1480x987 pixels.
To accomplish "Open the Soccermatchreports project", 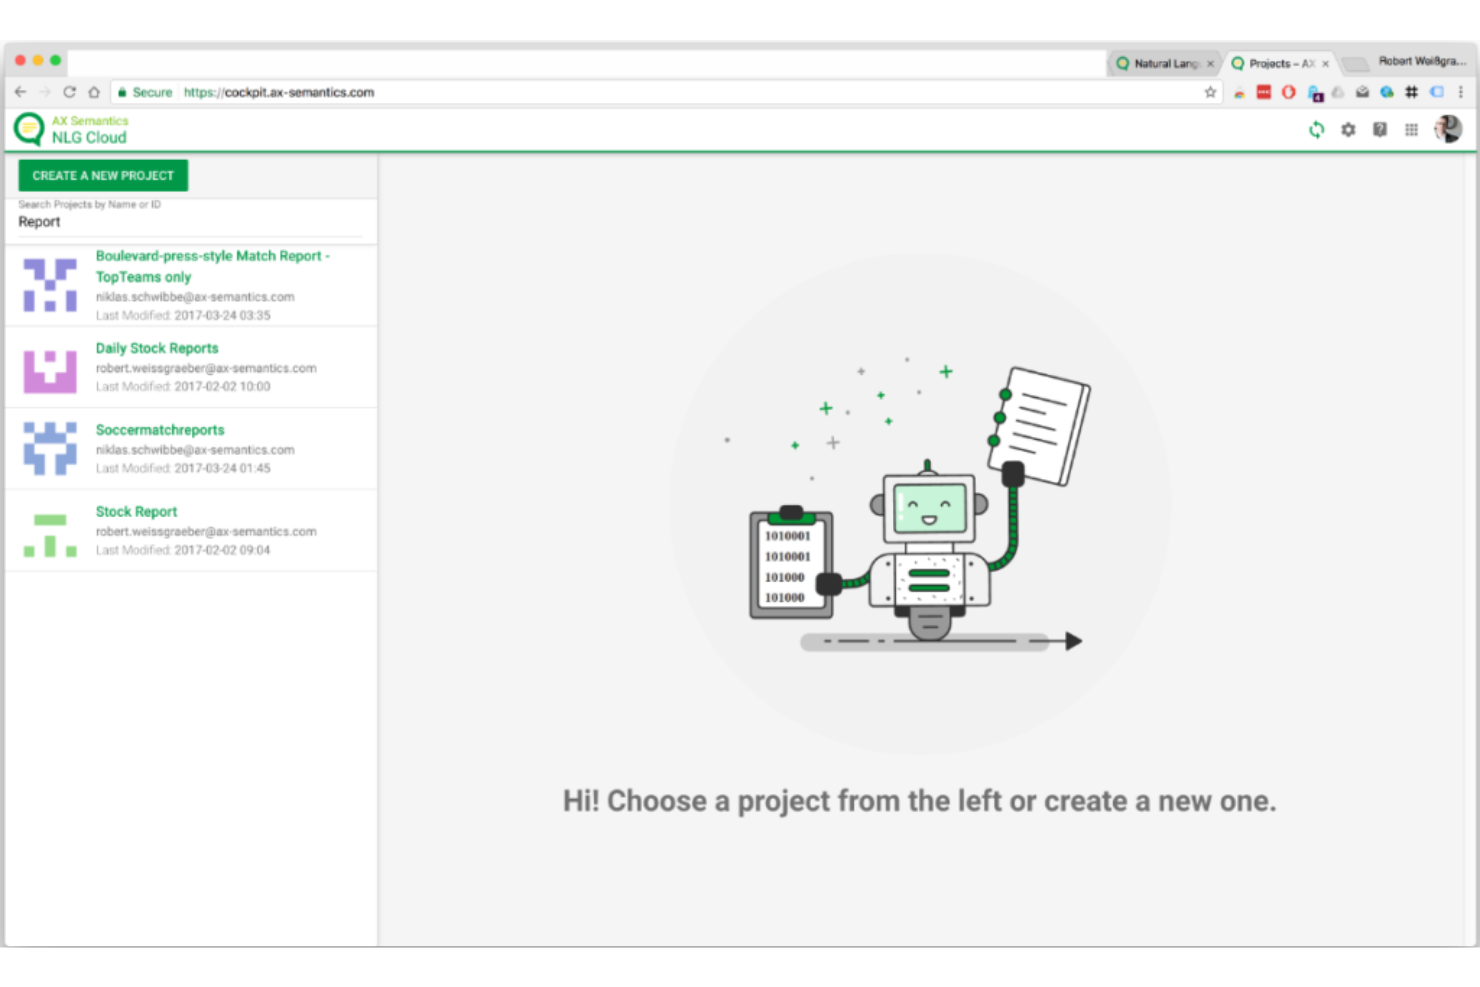I will point(160,430).
